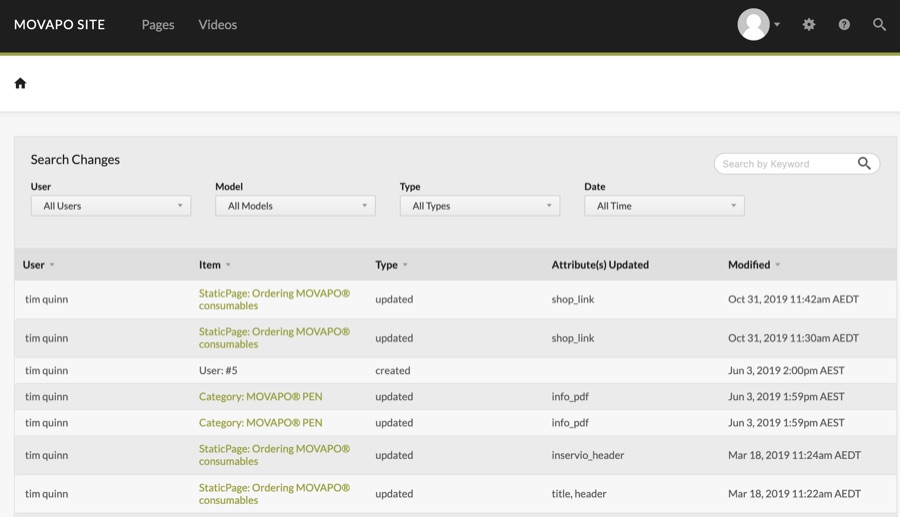Sort by the Modified column arrow
Image resolution: width=900 pixels, height=518 pixels.
click(x=778, y=265)
